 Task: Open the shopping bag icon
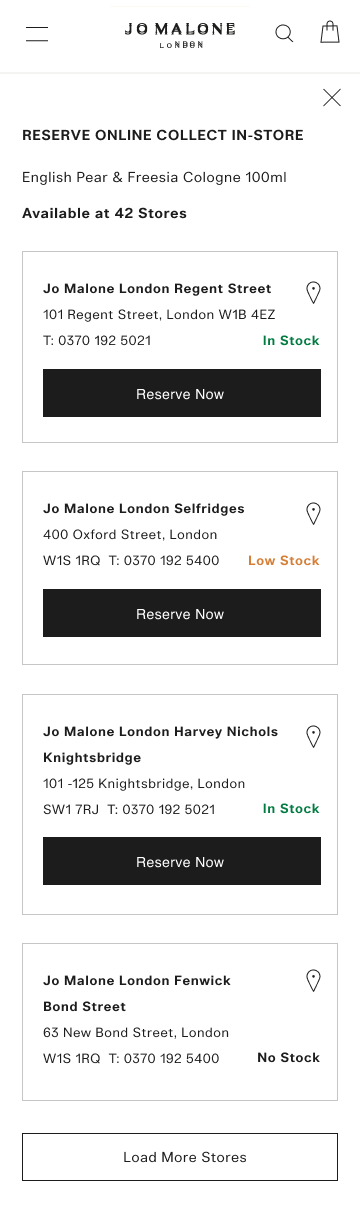(330, 33)
